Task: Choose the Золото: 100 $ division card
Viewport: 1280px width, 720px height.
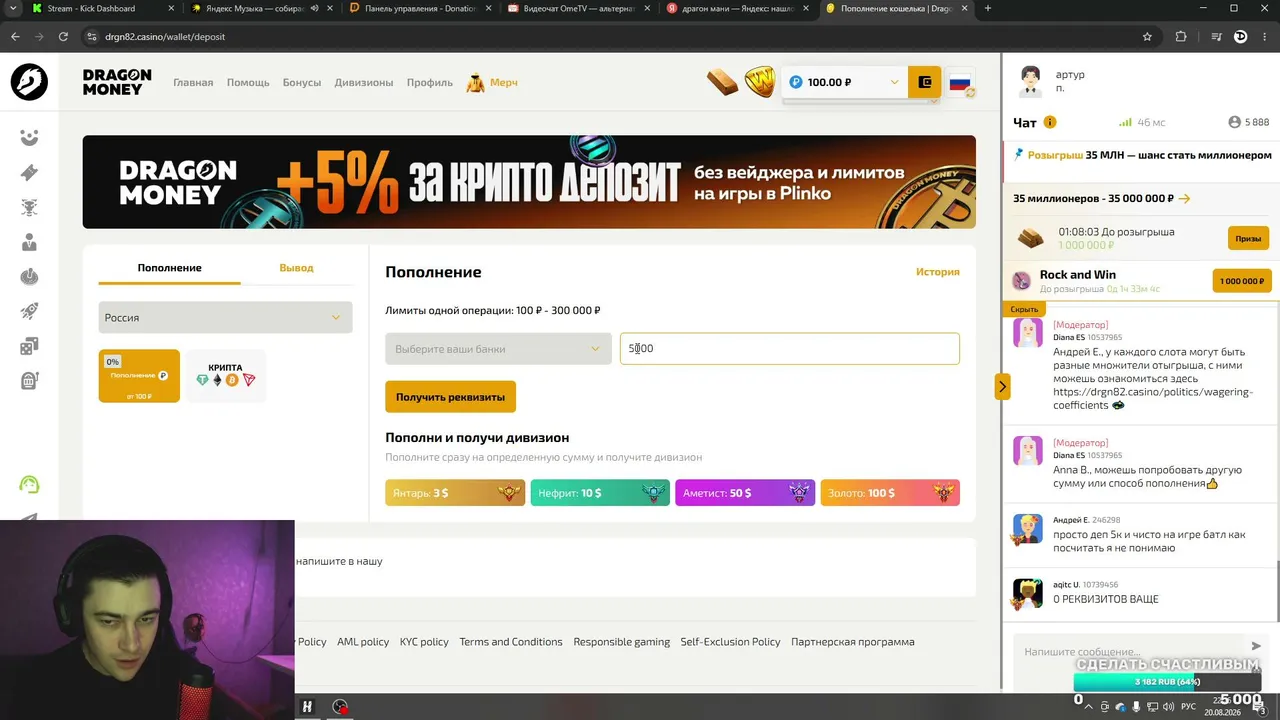Action: tap(890, 493)
